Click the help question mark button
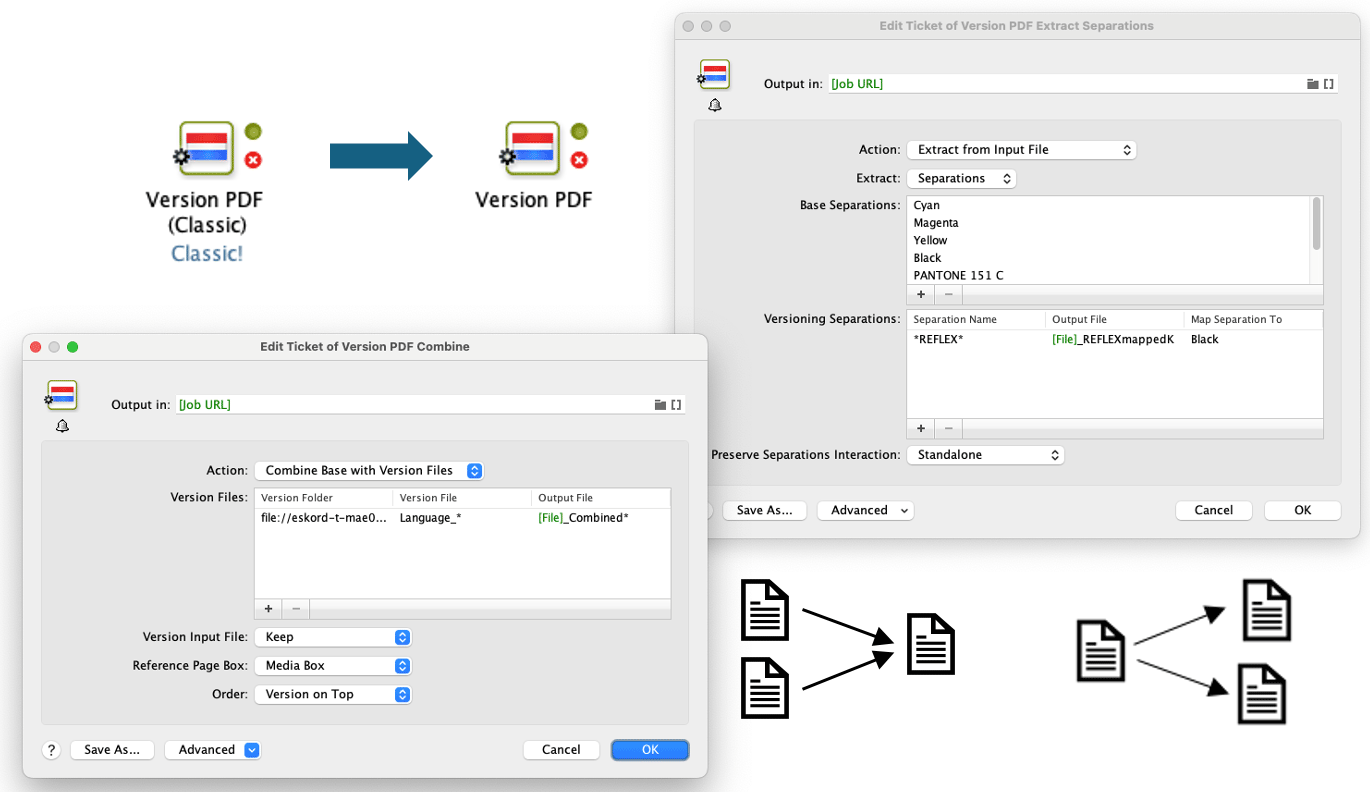 [52, 750]
